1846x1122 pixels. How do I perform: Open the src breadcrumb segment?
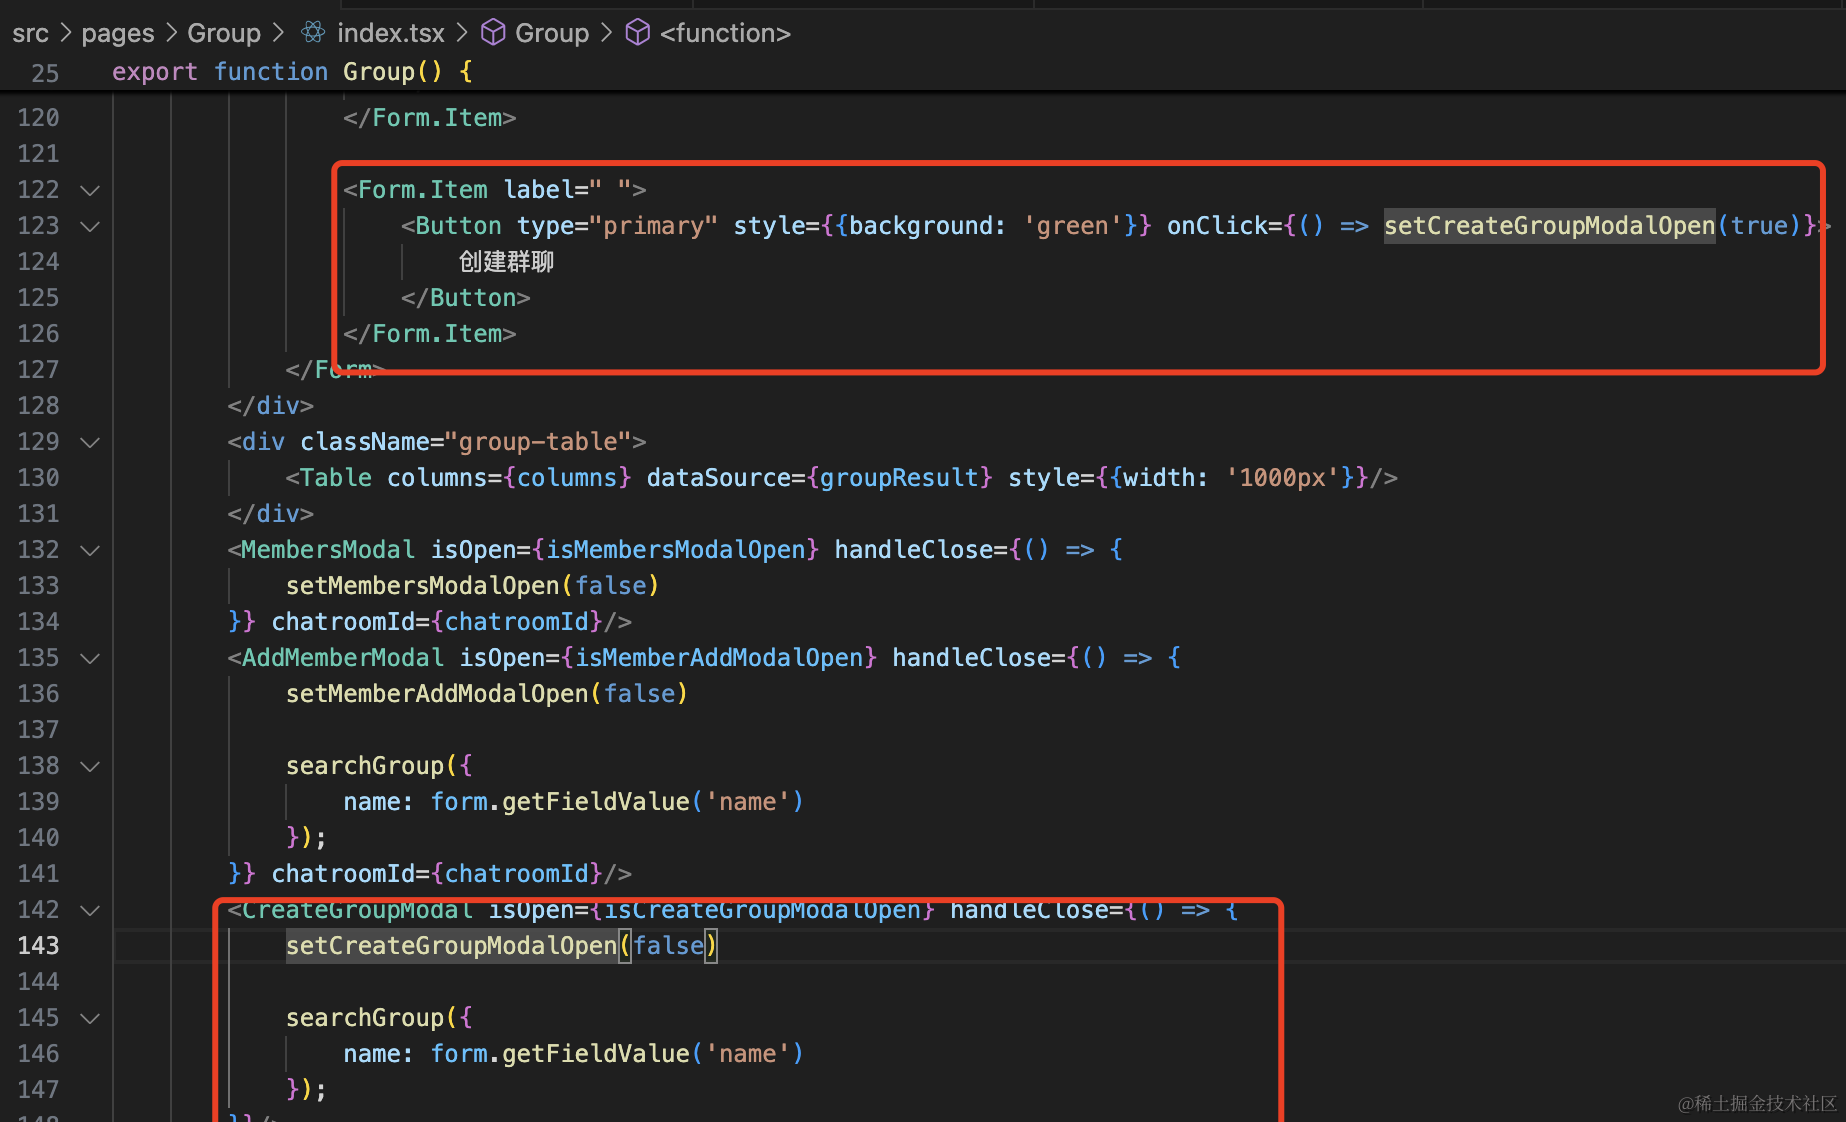30,33
